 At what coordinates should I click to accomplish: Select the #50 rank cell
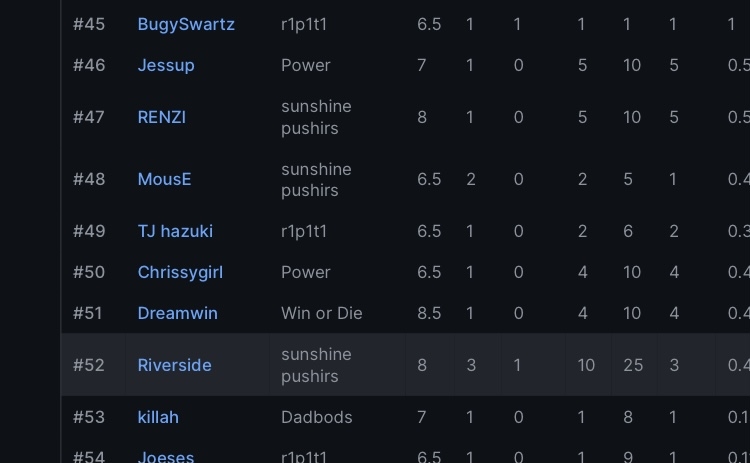pyautogui.click(x=89, y=272)
